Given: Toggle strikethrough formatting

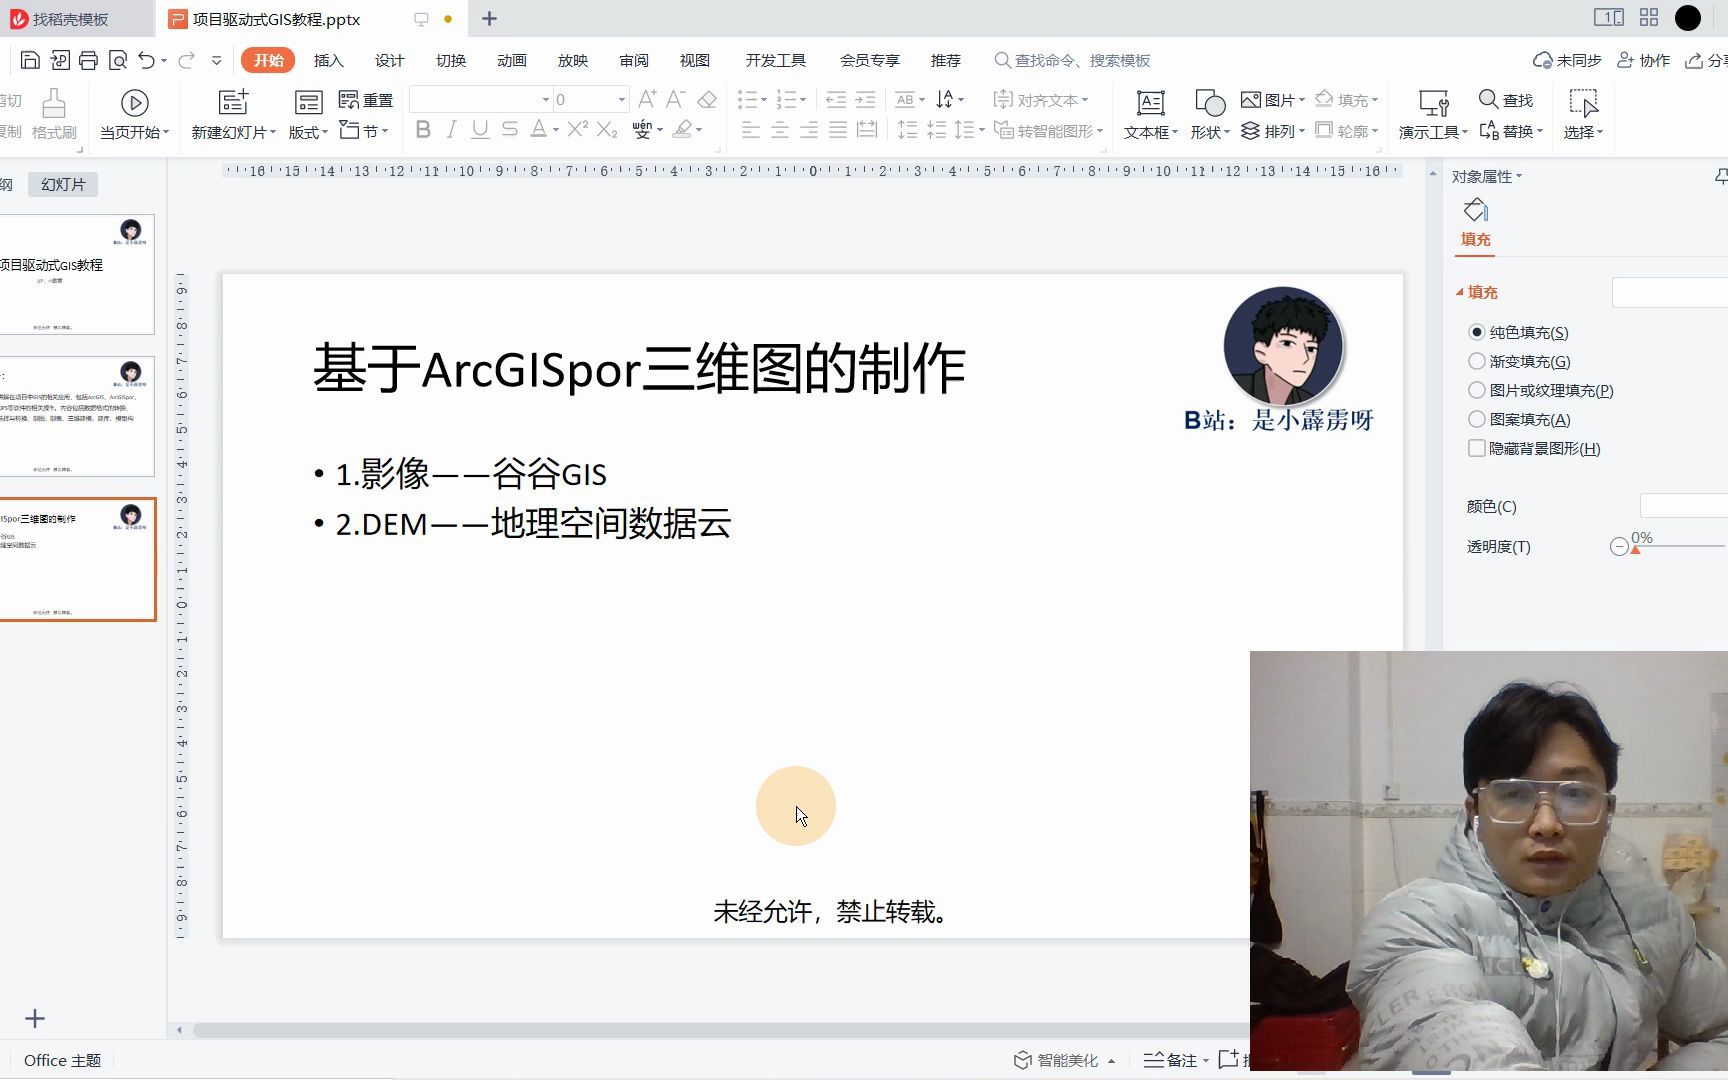Looking at the screenshot, I should tap(510, 129).
